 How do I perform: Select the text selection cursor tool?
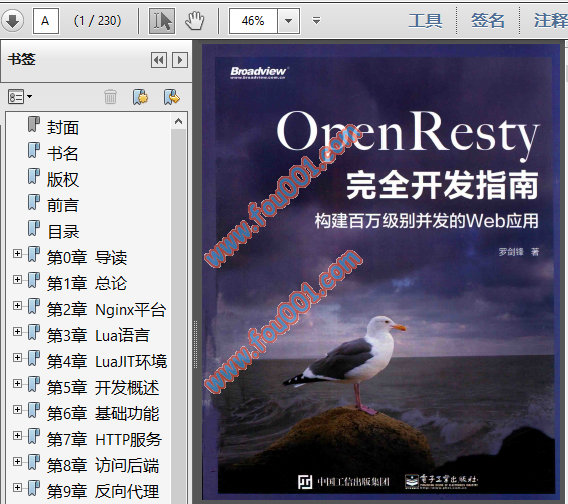[x=162, y=21]
